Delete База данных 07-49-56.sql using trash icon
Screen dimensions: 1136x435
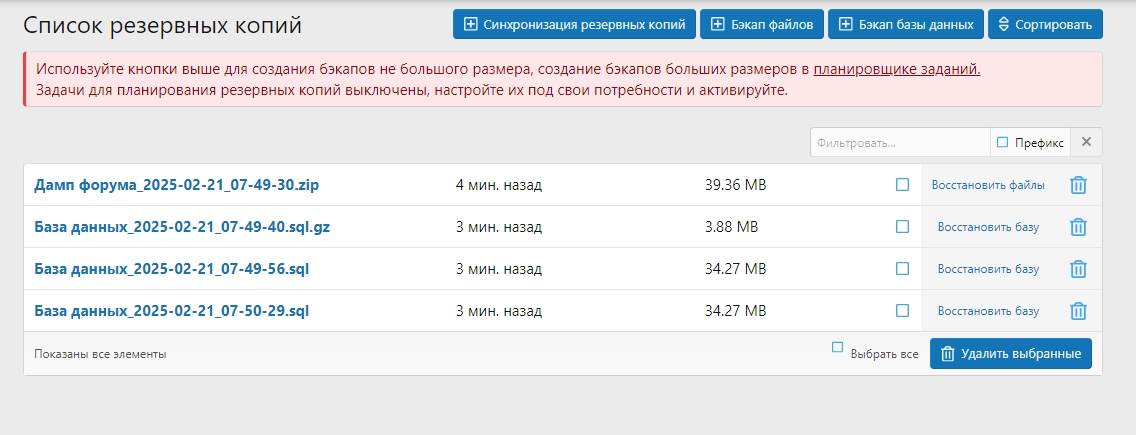[x=1078, y=269]
